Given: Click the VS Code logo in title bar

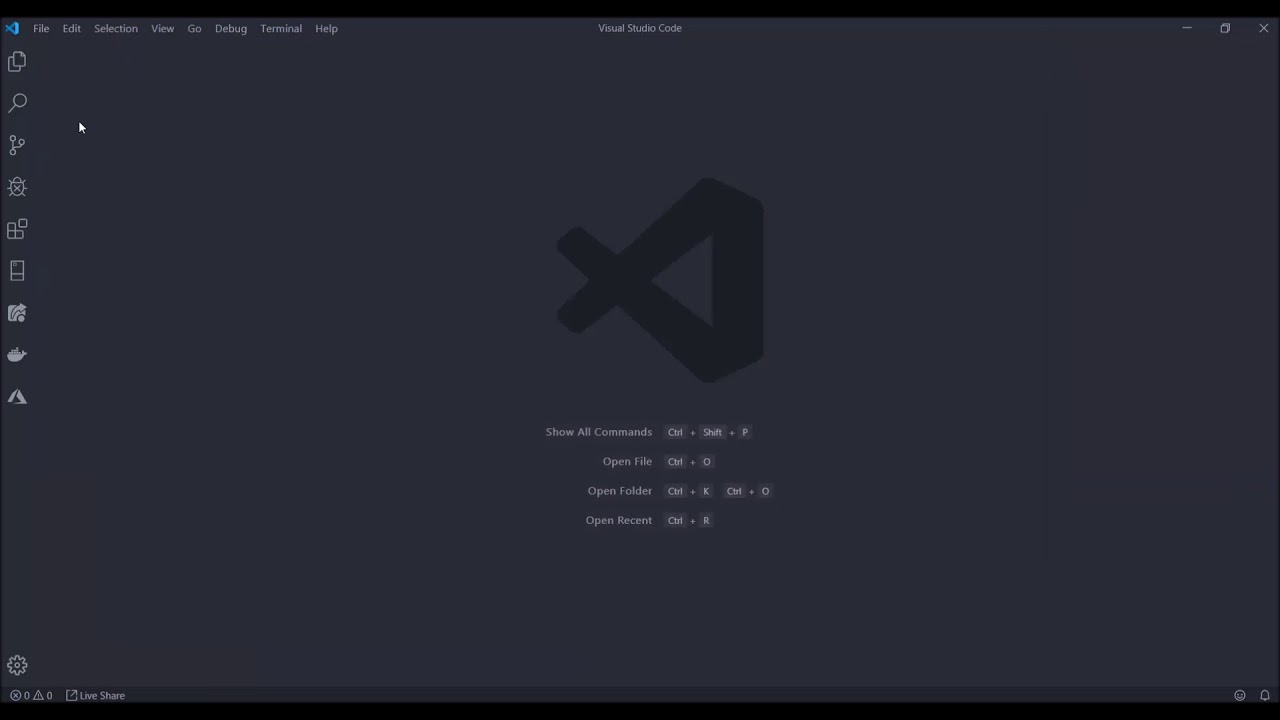Looking at the screenshot, I should 12,28.
